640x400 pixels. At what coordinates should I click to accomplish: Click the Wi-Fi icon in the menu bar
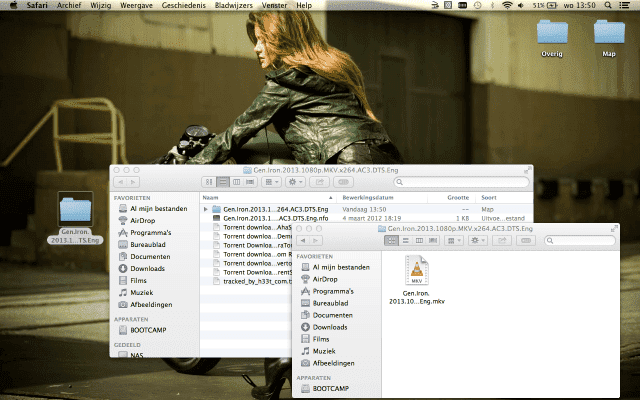[508, 6]
